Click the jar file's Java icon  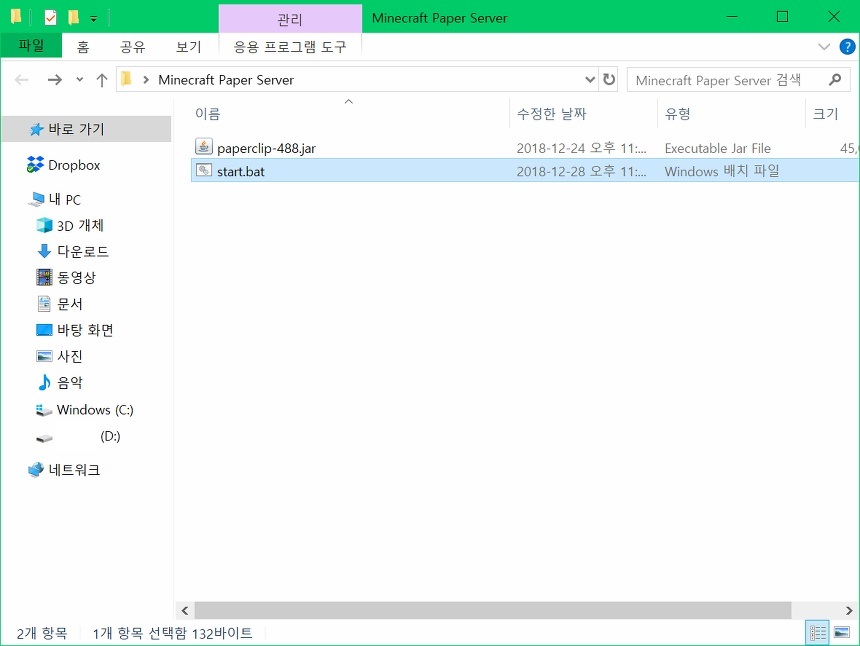point(203,147)
